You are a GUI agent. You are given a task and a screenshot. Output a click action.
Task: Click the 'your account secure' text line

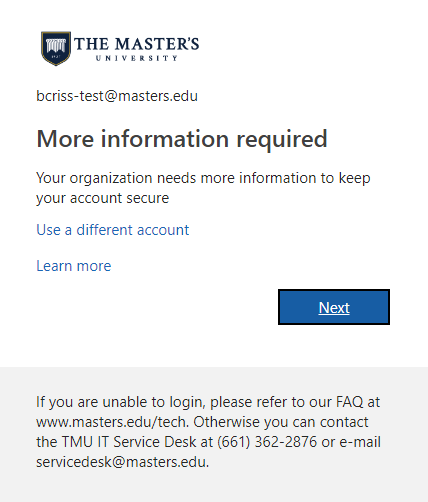click(103, 198)
